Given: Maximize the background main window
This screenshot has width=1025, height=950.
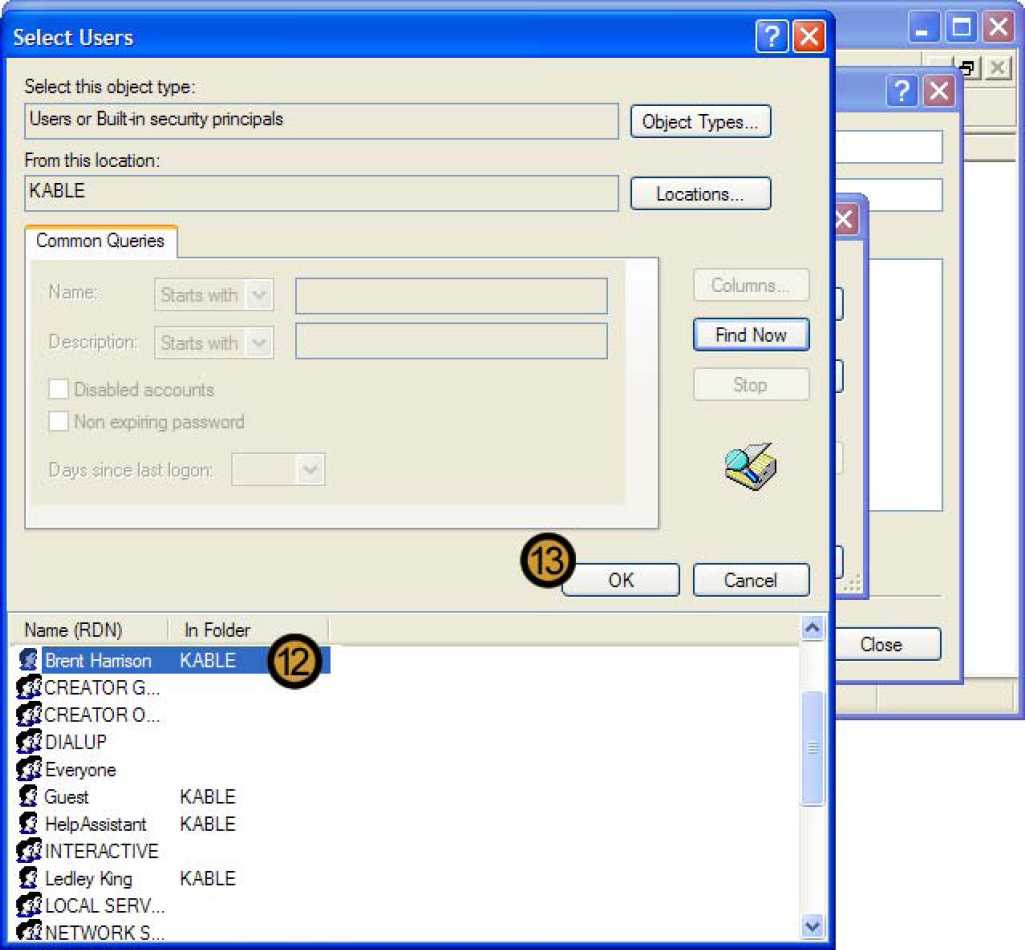Looking at the screenshot, I should 961,27.
